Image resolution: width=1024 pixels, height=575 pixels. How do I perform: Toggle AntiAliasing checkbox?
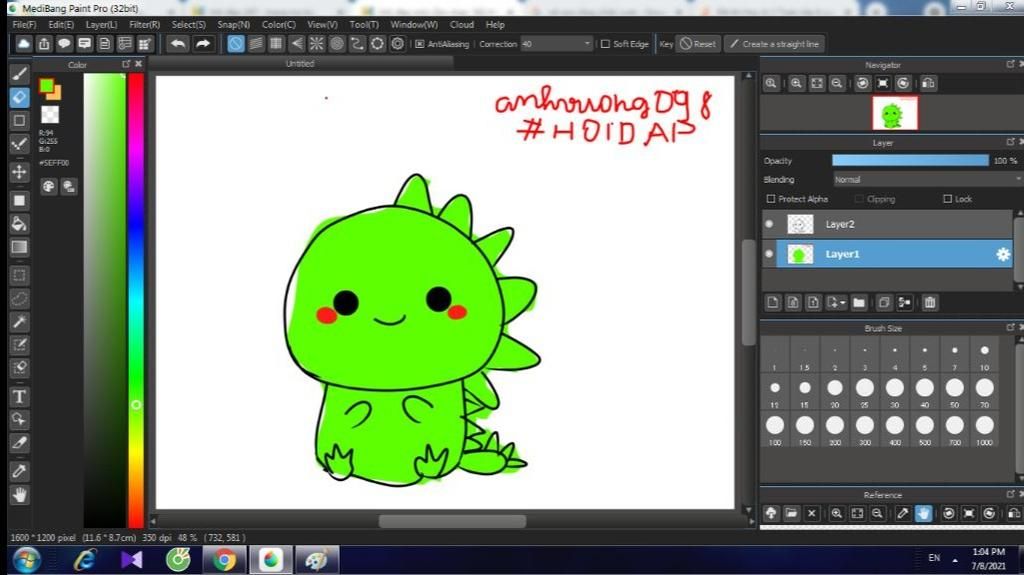coord(420,44)
